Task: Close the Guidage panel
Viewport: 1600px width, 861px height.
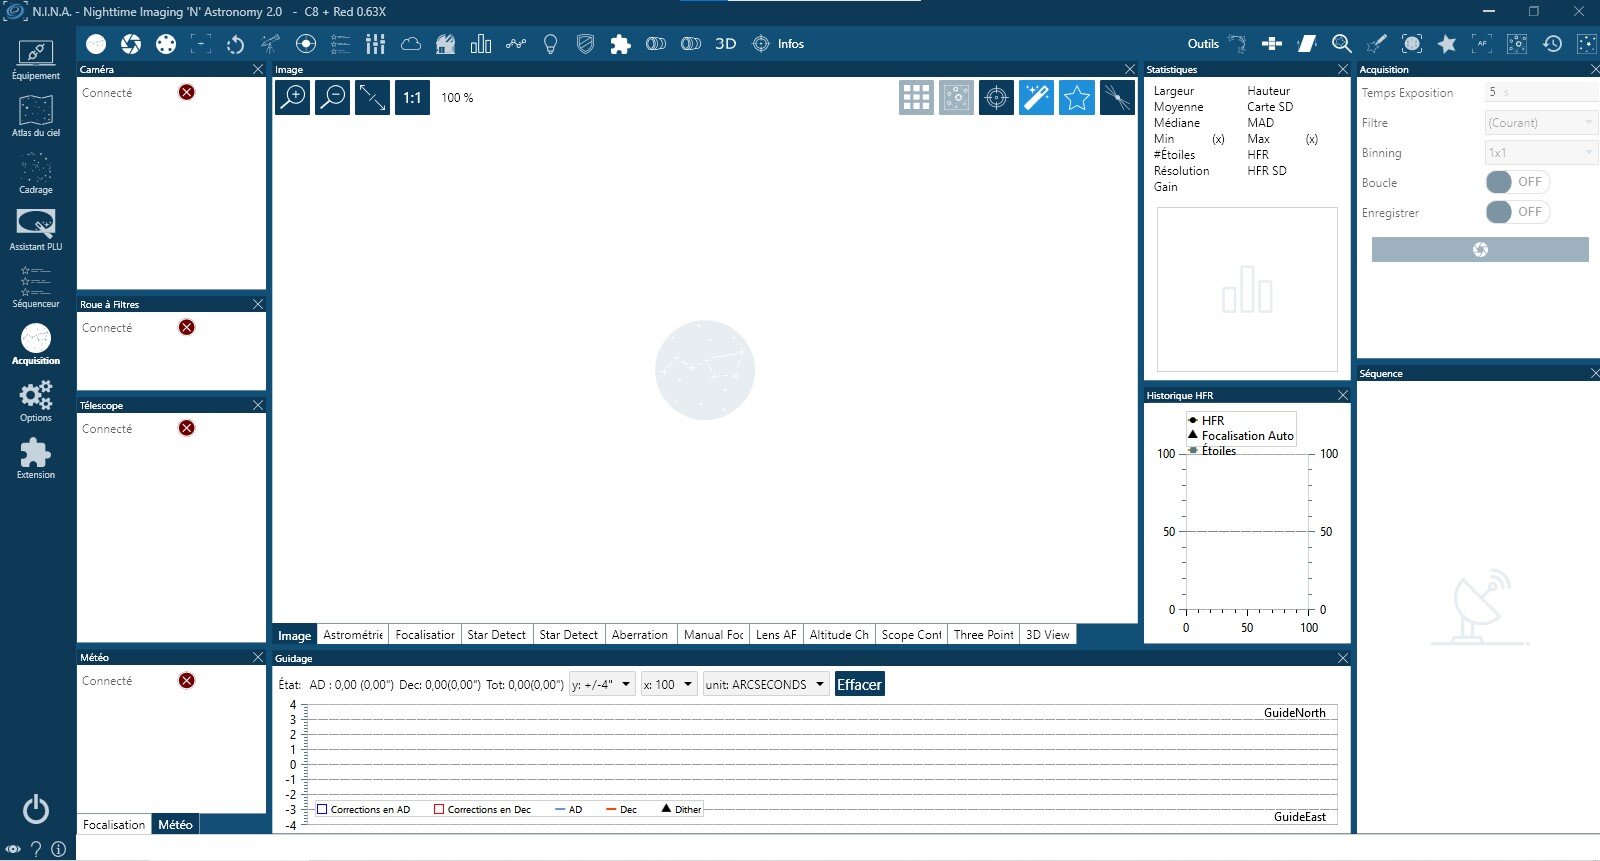Action: coord(1343,658)
